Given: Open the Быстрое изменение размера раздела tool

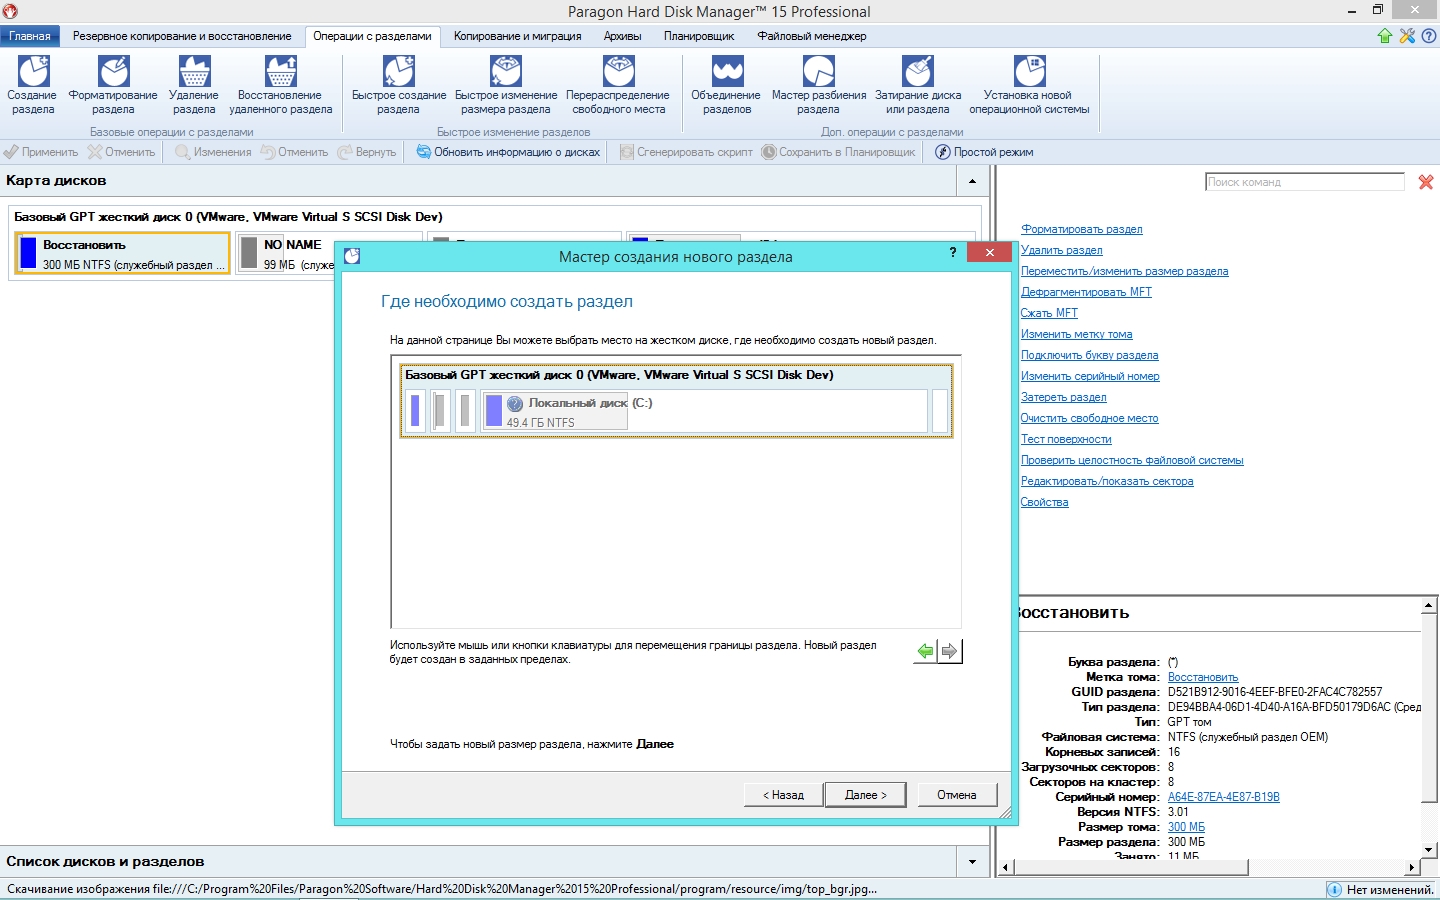Looking at the screenshot, I should pos(506,86).
